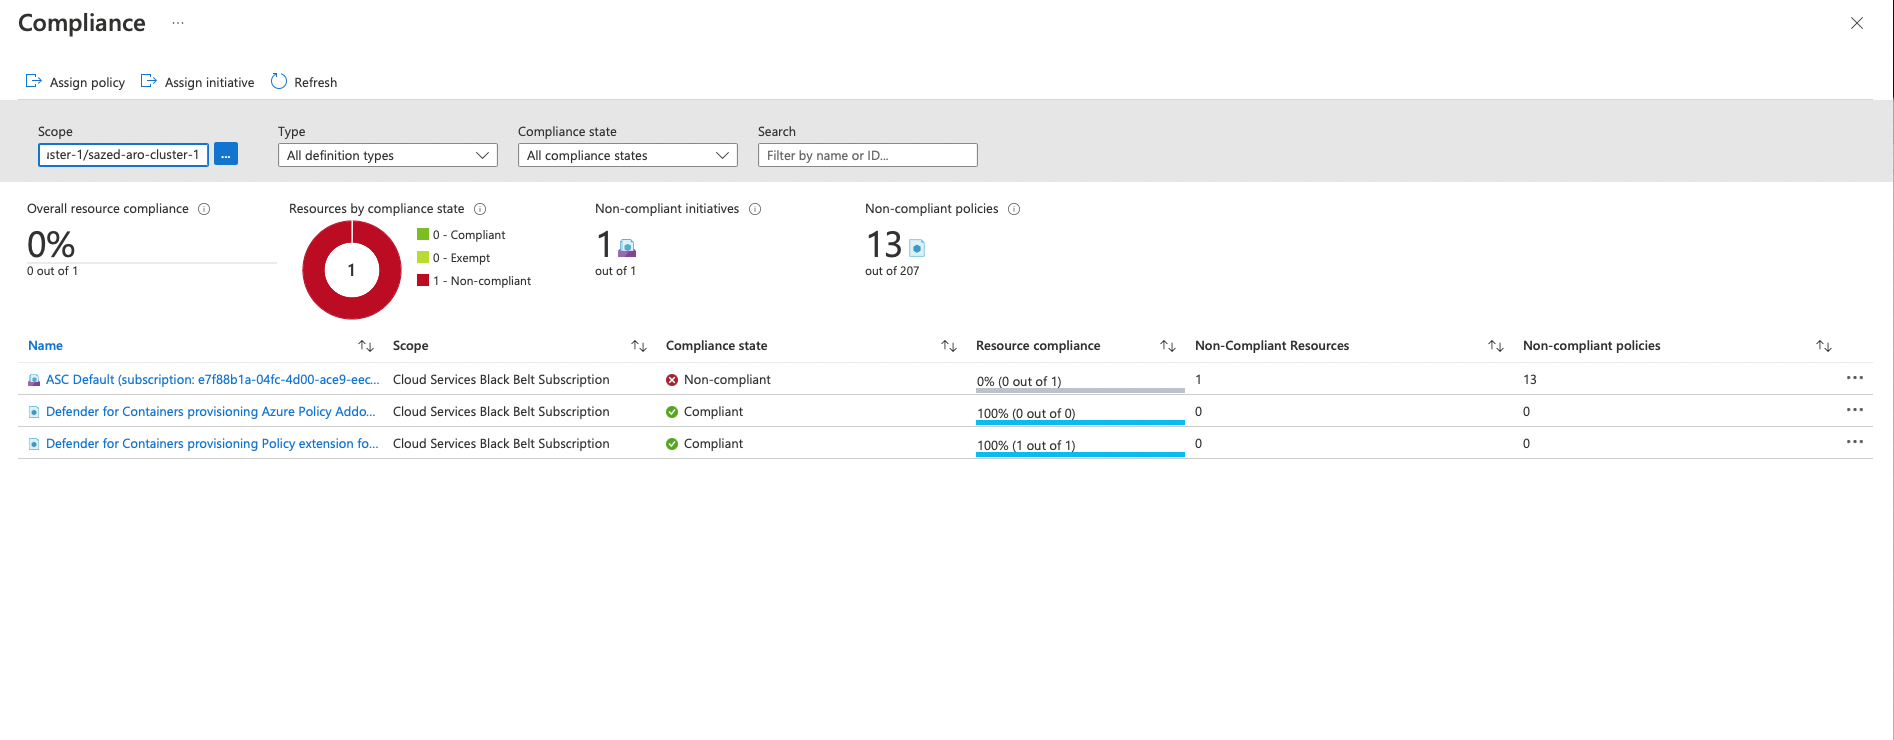Click the Search filter input field
Image resolution: width=1894 pixels, height=740 pixels.
(x=867, y=155)
